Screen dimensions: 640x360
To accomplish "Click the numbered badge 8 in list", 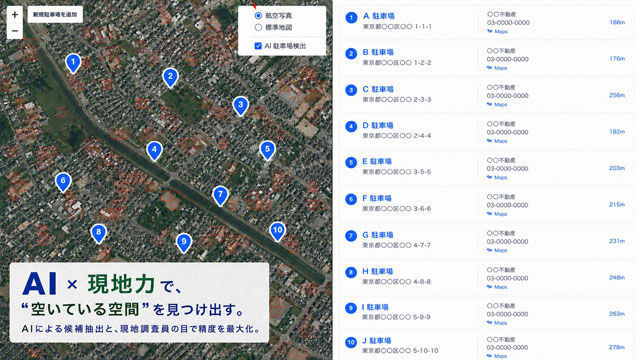I will 351,272.
